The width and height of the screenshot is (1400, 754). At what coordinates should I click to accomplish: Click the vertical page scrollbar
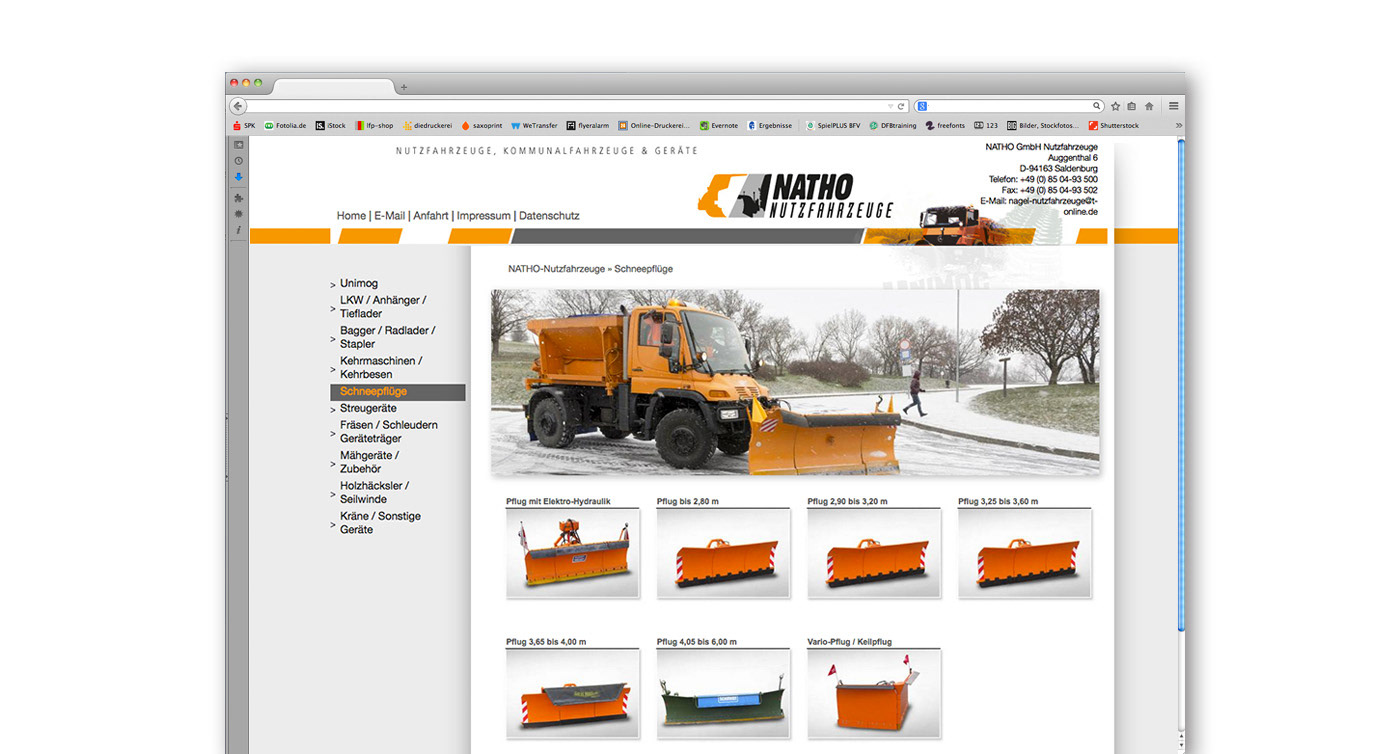tap(1180, 400)
